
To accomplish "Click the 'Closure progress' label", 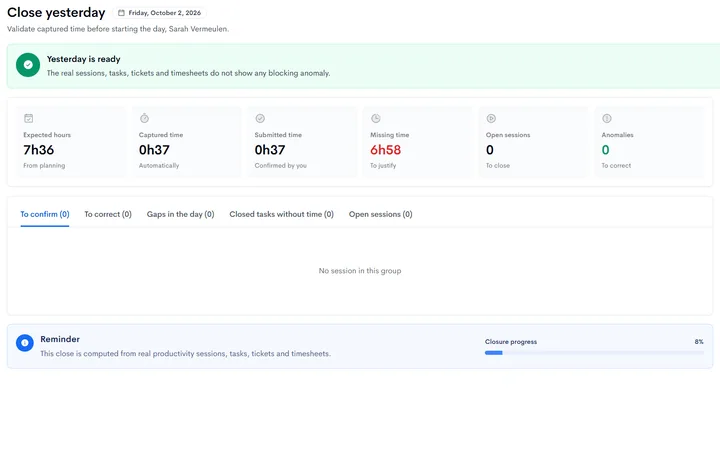I will 511,342.
